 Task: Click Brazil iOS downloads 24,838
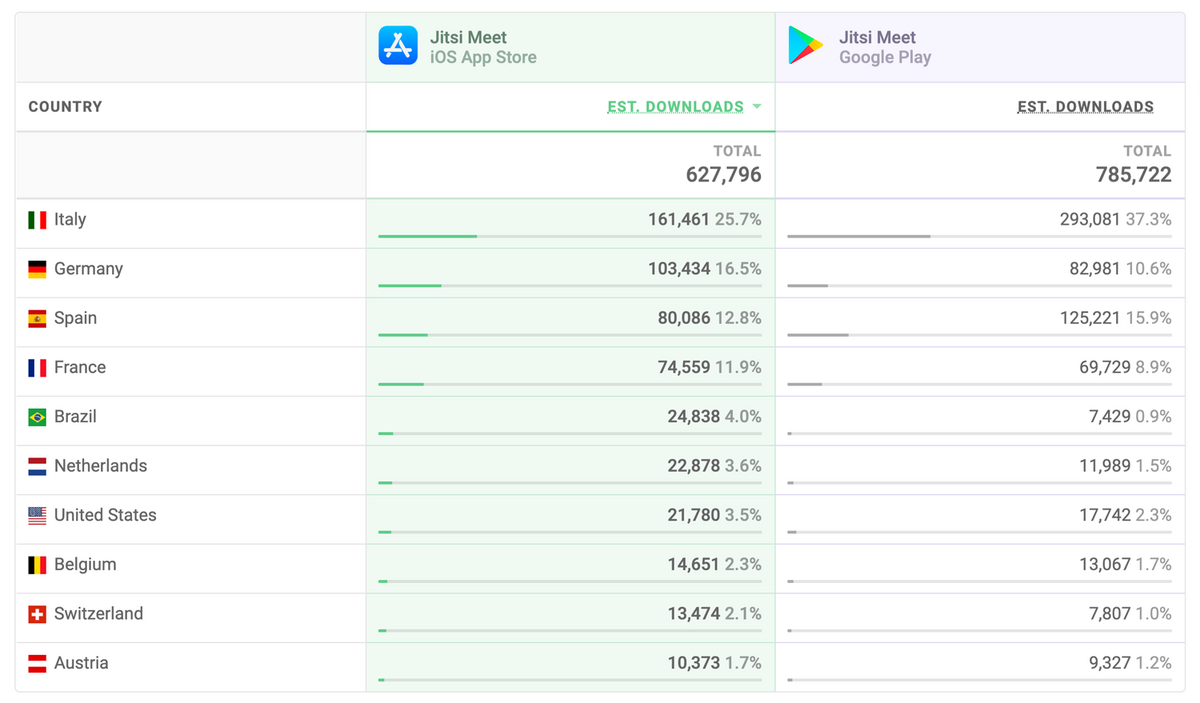click(x=694, y=416)
